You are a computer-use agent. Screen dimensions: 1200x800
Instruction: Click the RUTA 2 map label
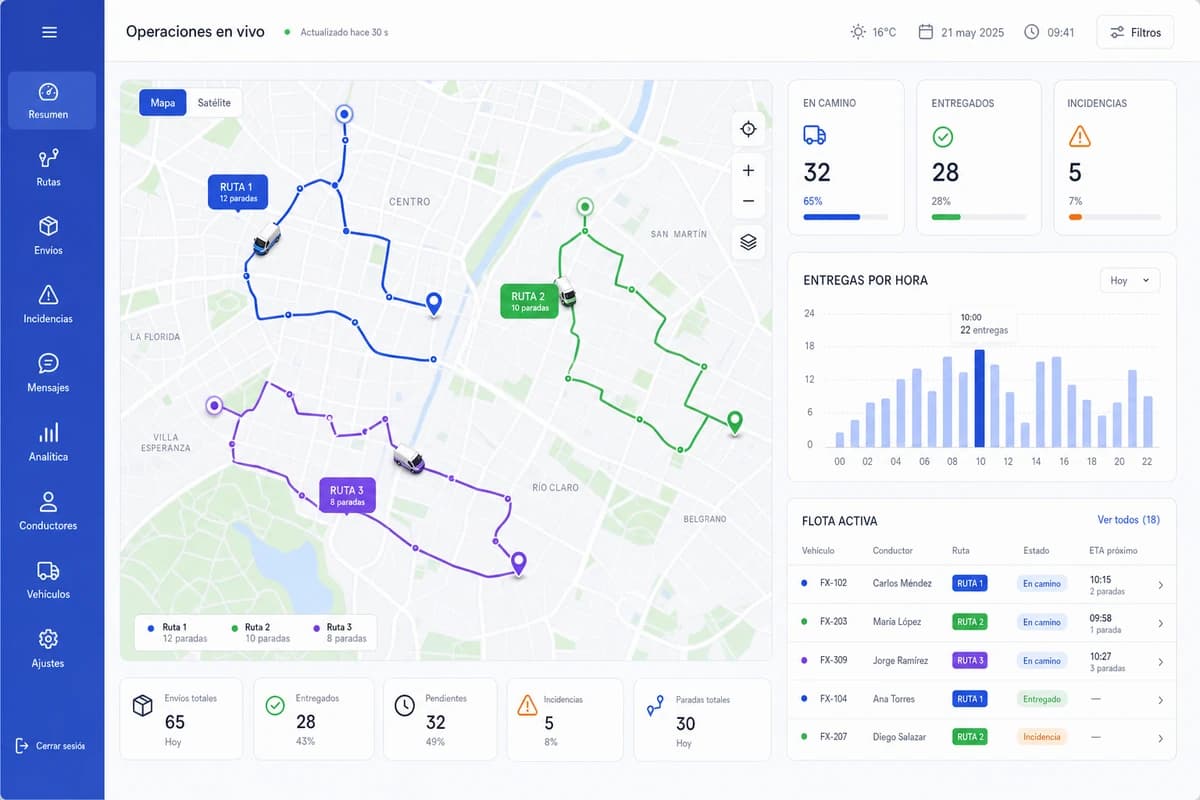(x=529, y=301)
